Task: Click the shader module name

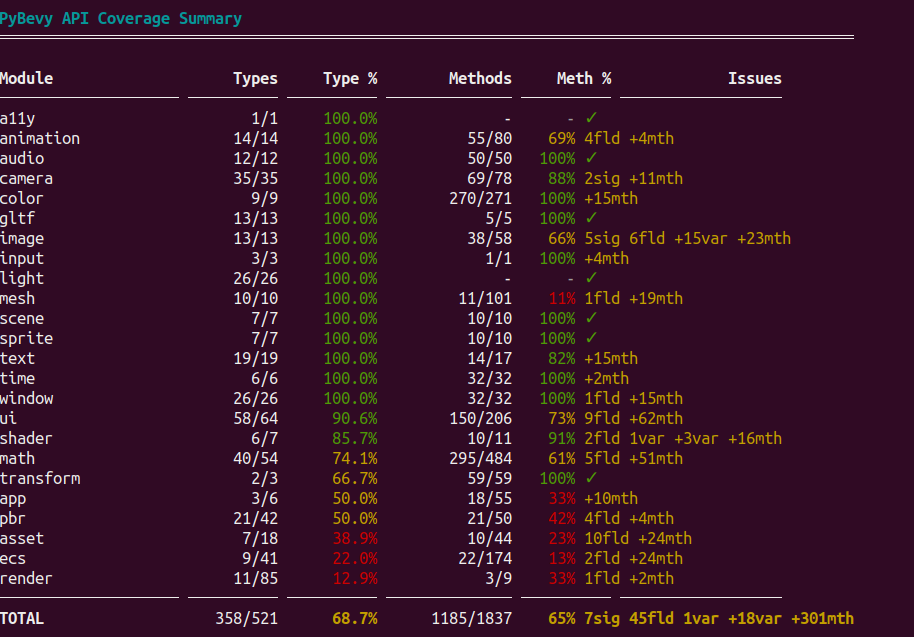Action: pos(26,439)
